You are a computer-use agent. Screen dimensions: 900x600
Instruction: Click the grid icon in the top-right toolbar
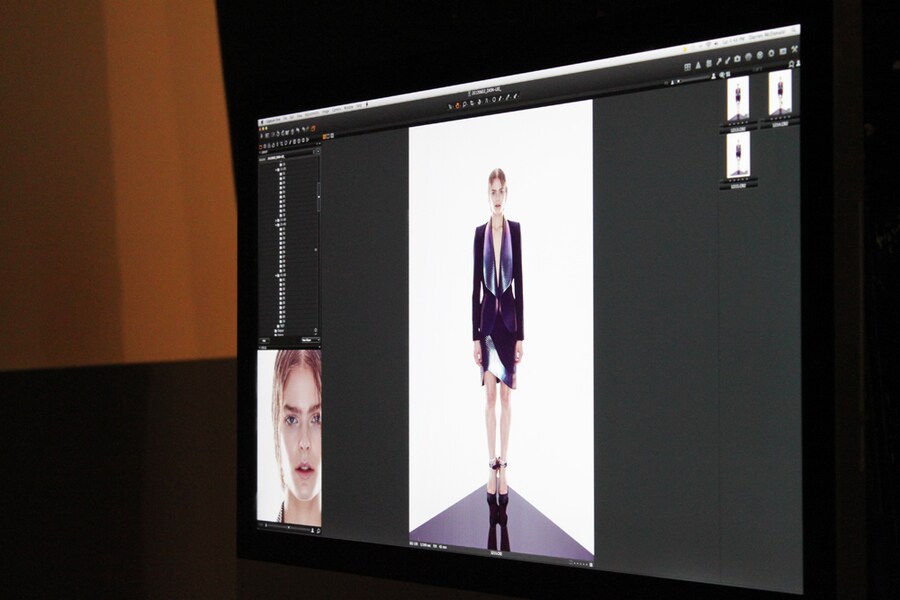click(687, 67)
